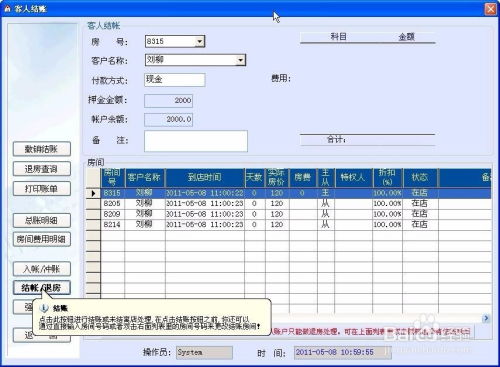This screenshot has width=500, height=367.
Task: Click the 天数 column header
Action: pyautogui.click(x=254, y=177)
